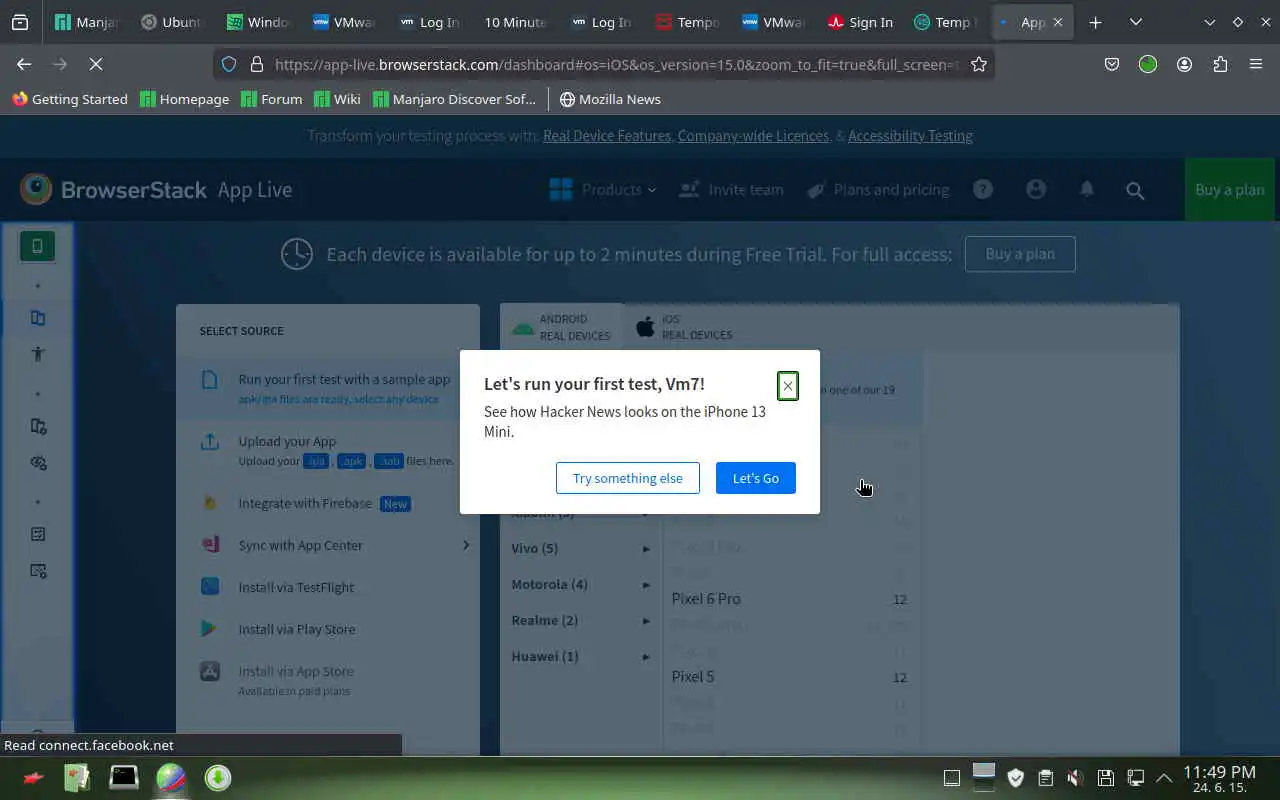Screen dimensions: 1280x800
Task: Open Company-wide Licences link
Action: pos(753,136)
